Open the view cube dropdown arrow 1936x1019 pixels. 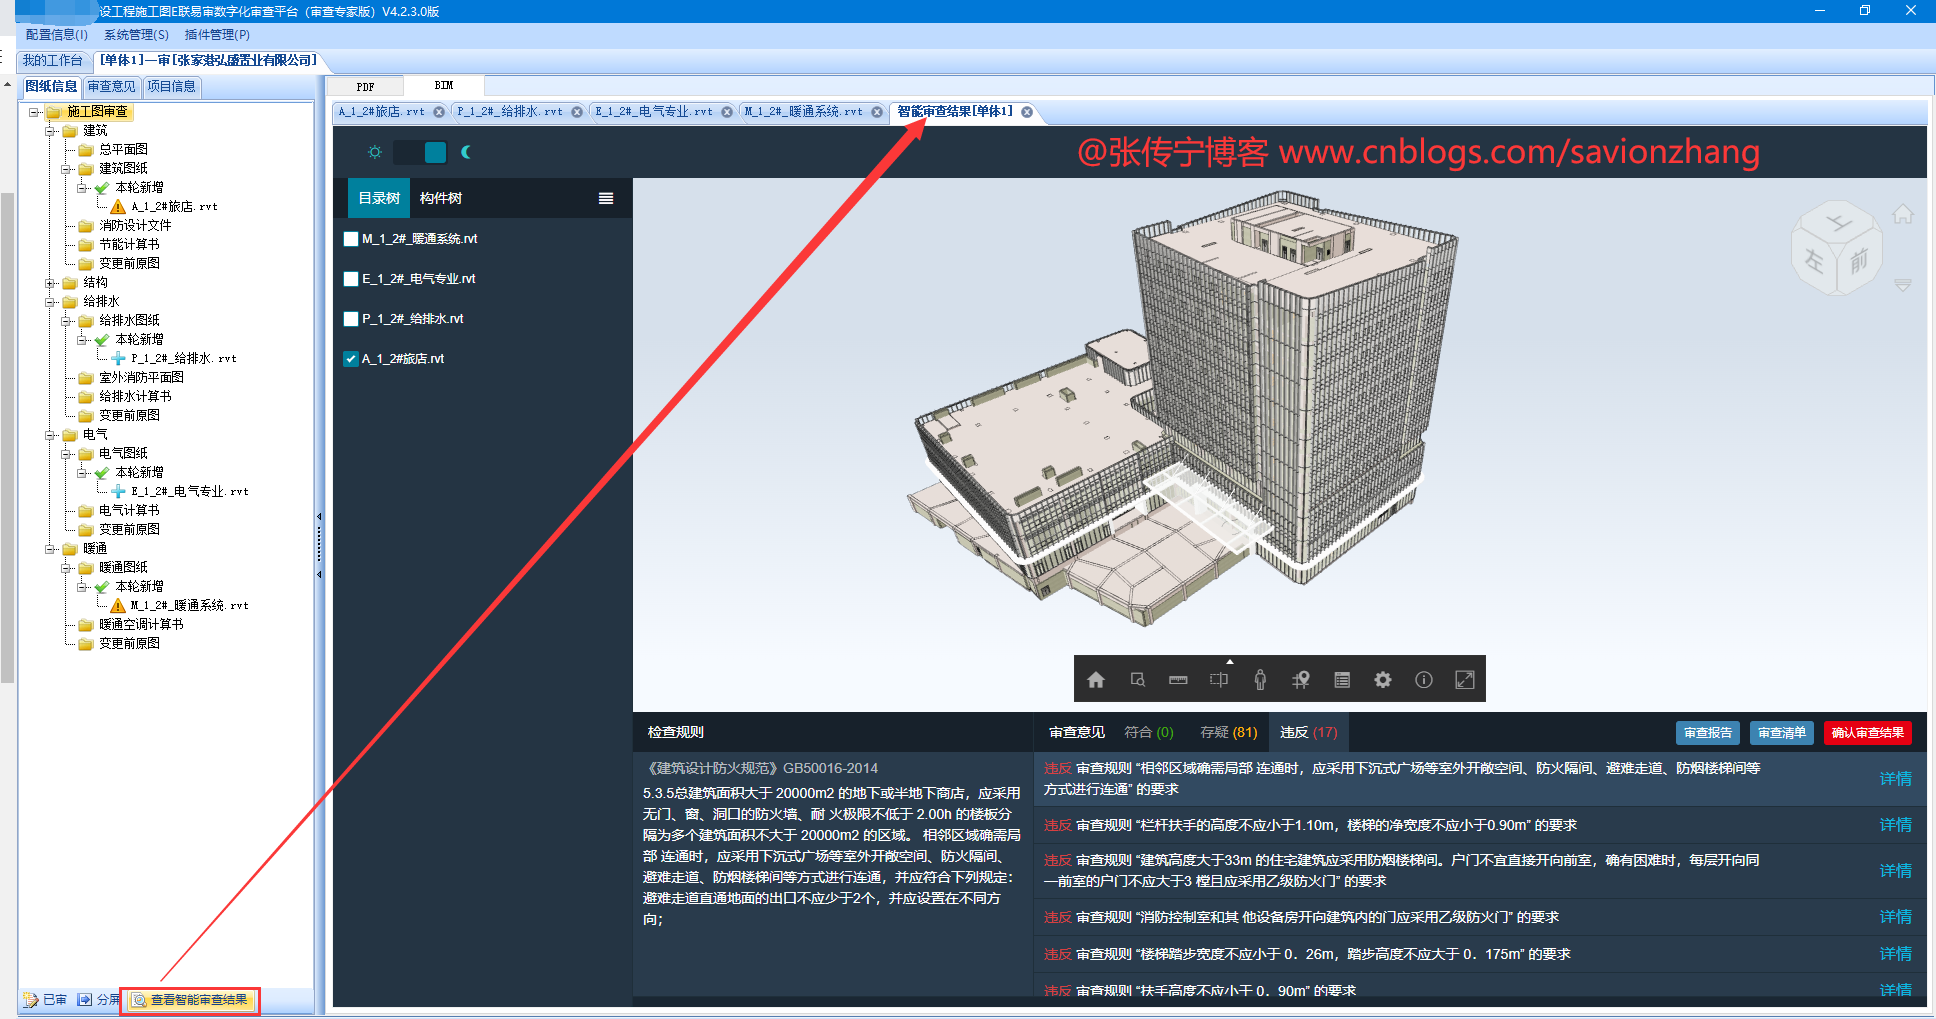(x=1903, y=285)
